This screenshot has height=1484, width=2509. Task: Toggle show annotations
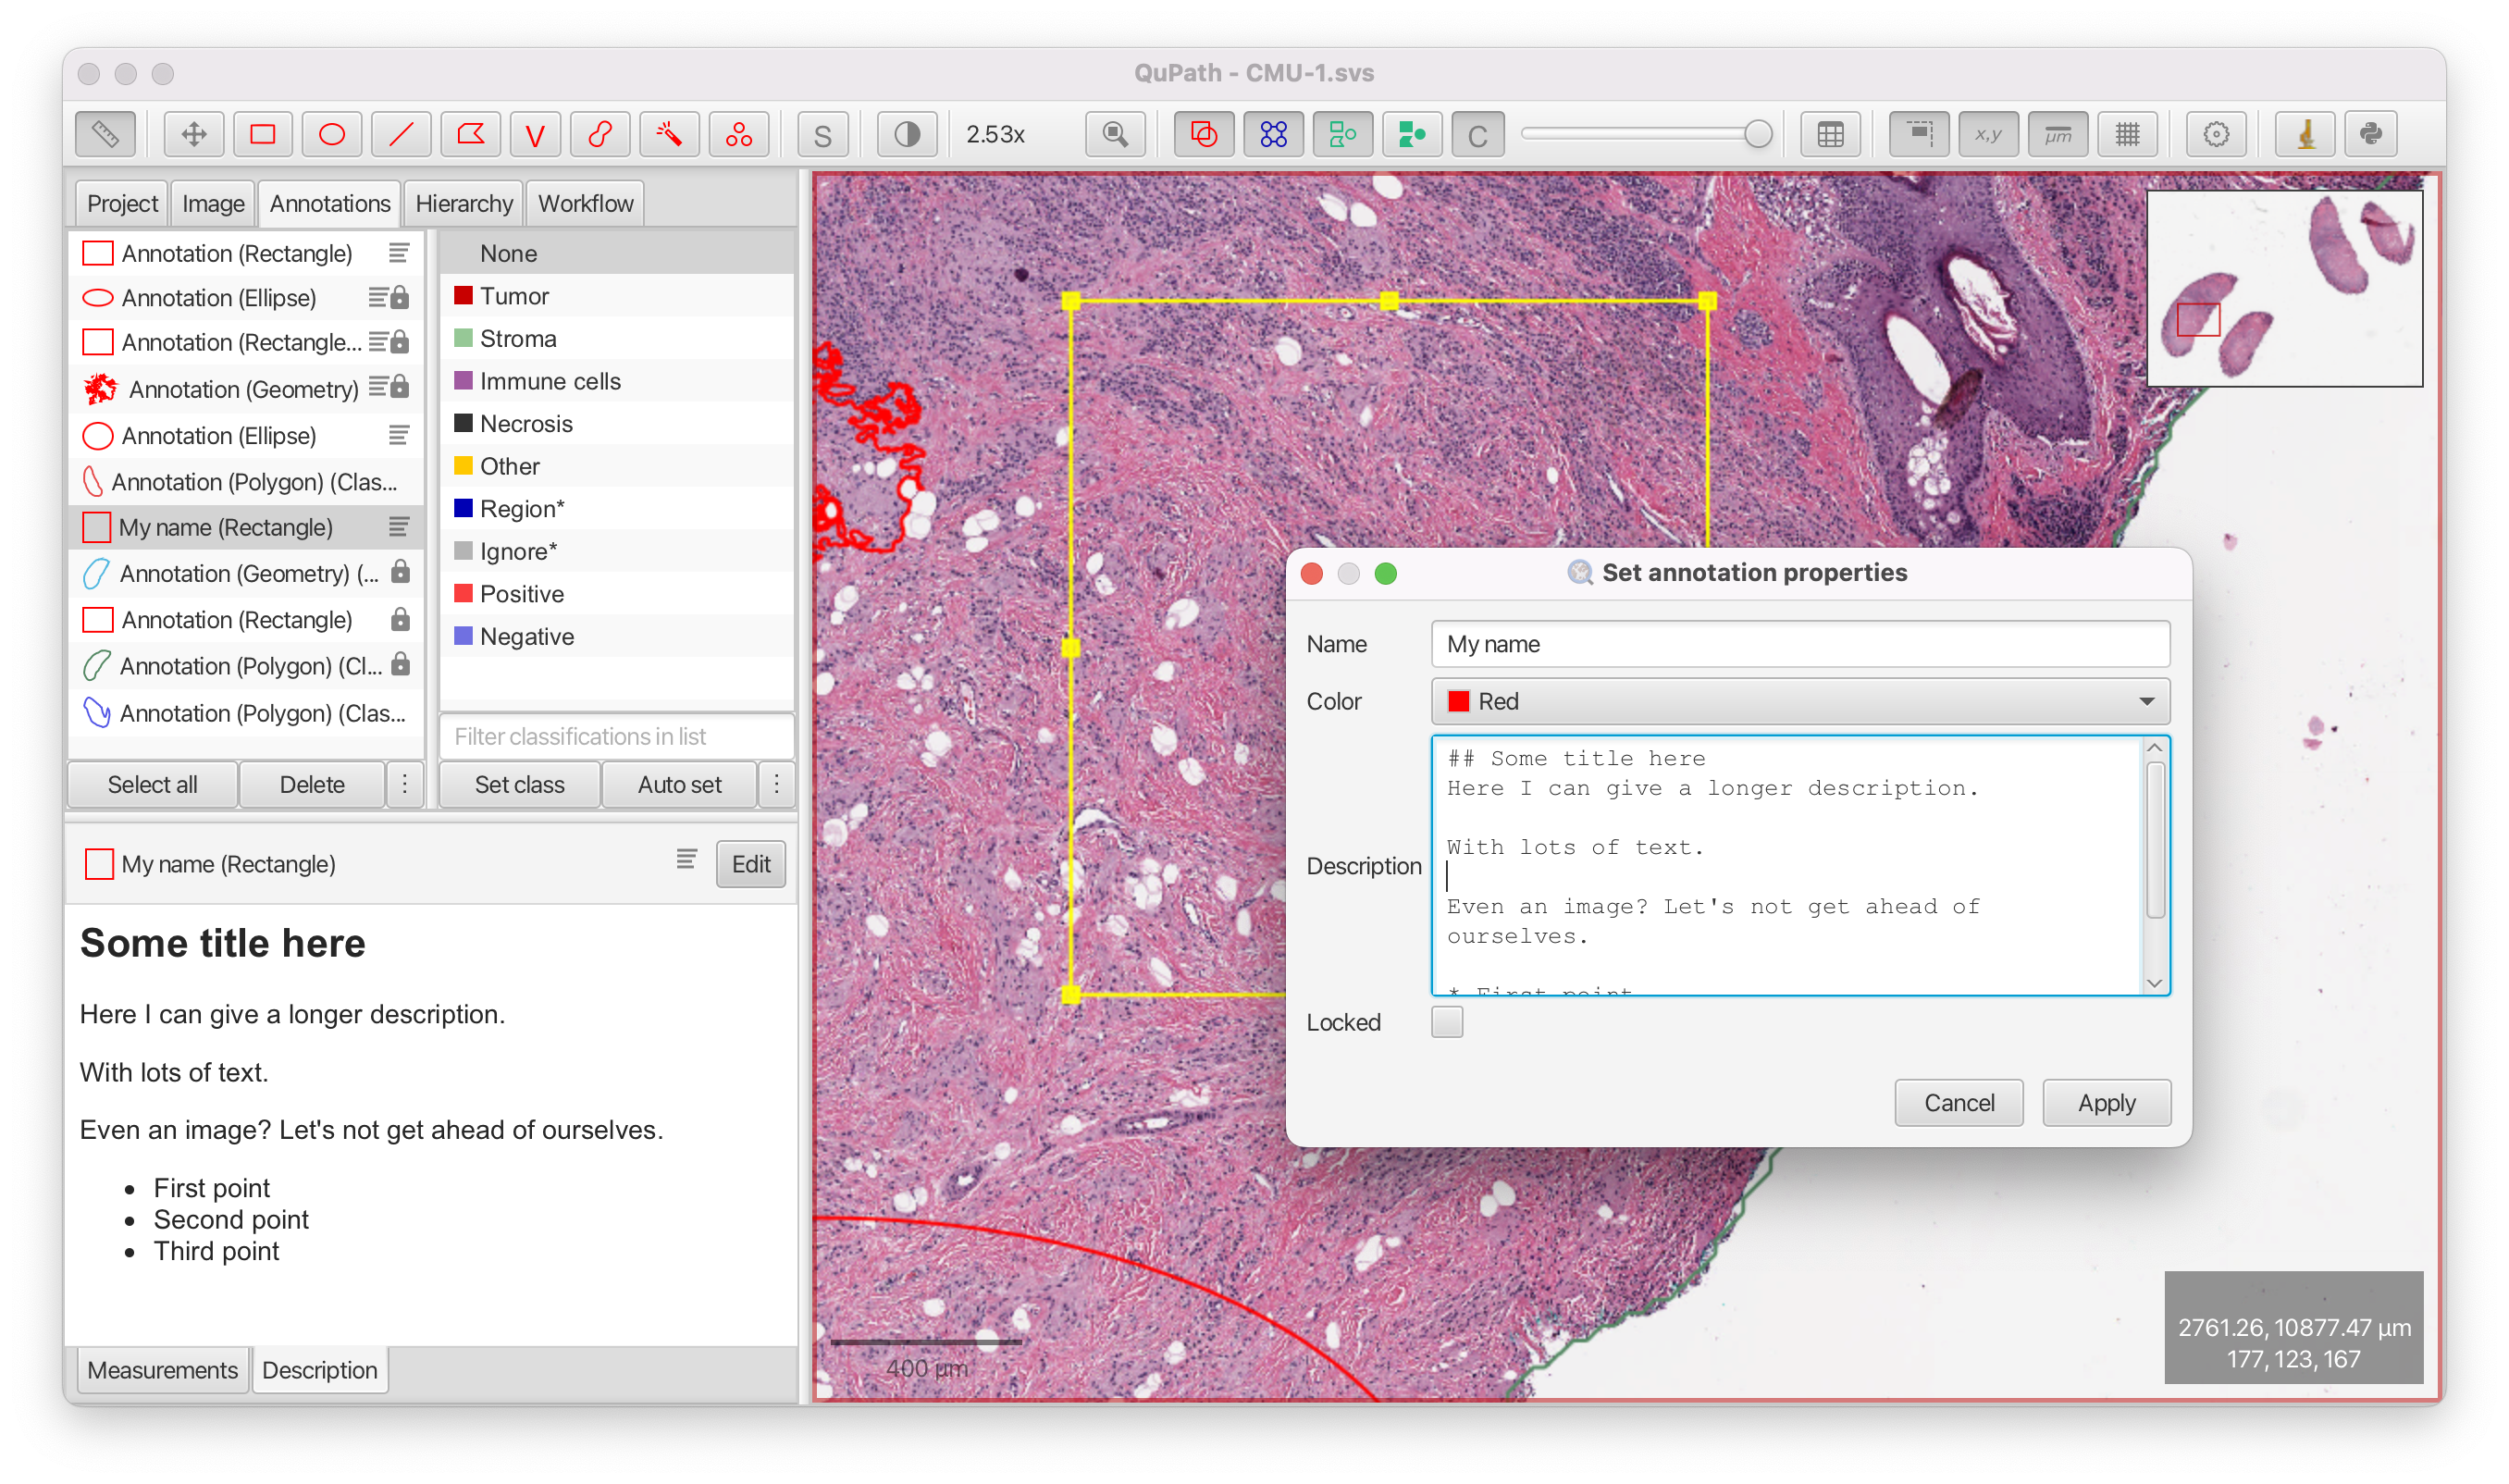[x=1204, y=134]
